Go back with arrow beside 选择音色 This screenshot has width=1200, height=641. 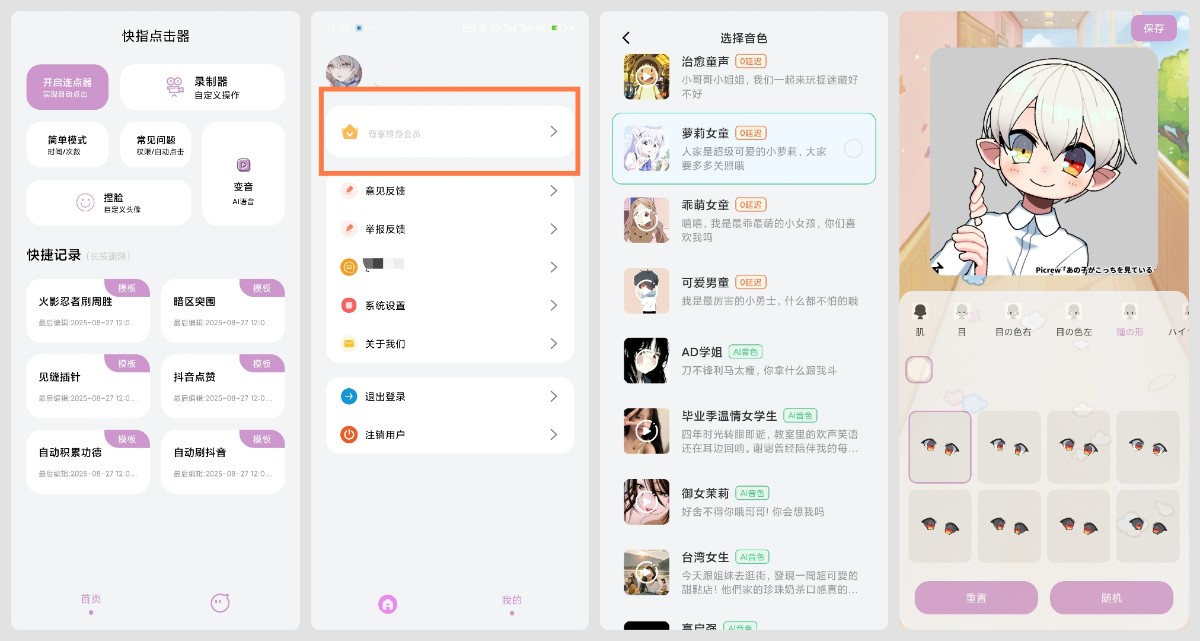[x=626, y=38]
